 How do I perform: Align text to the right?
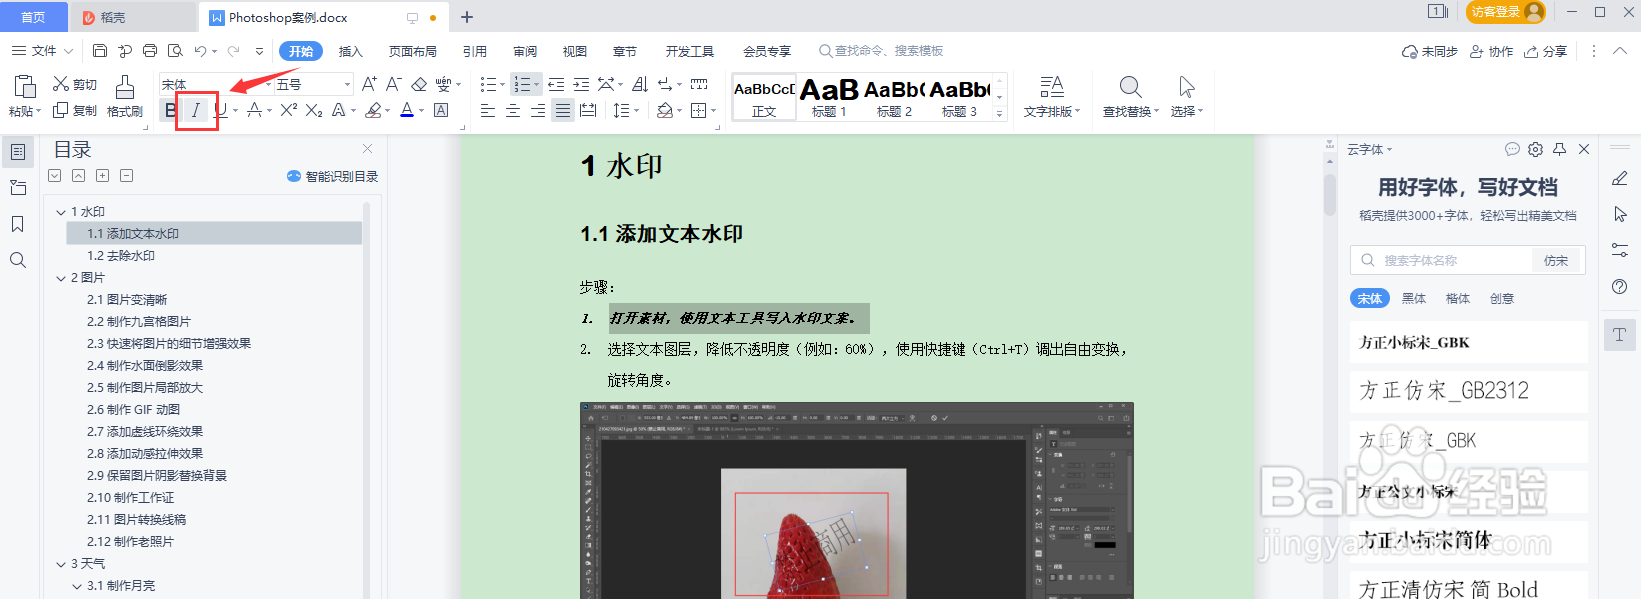[538, 110]
